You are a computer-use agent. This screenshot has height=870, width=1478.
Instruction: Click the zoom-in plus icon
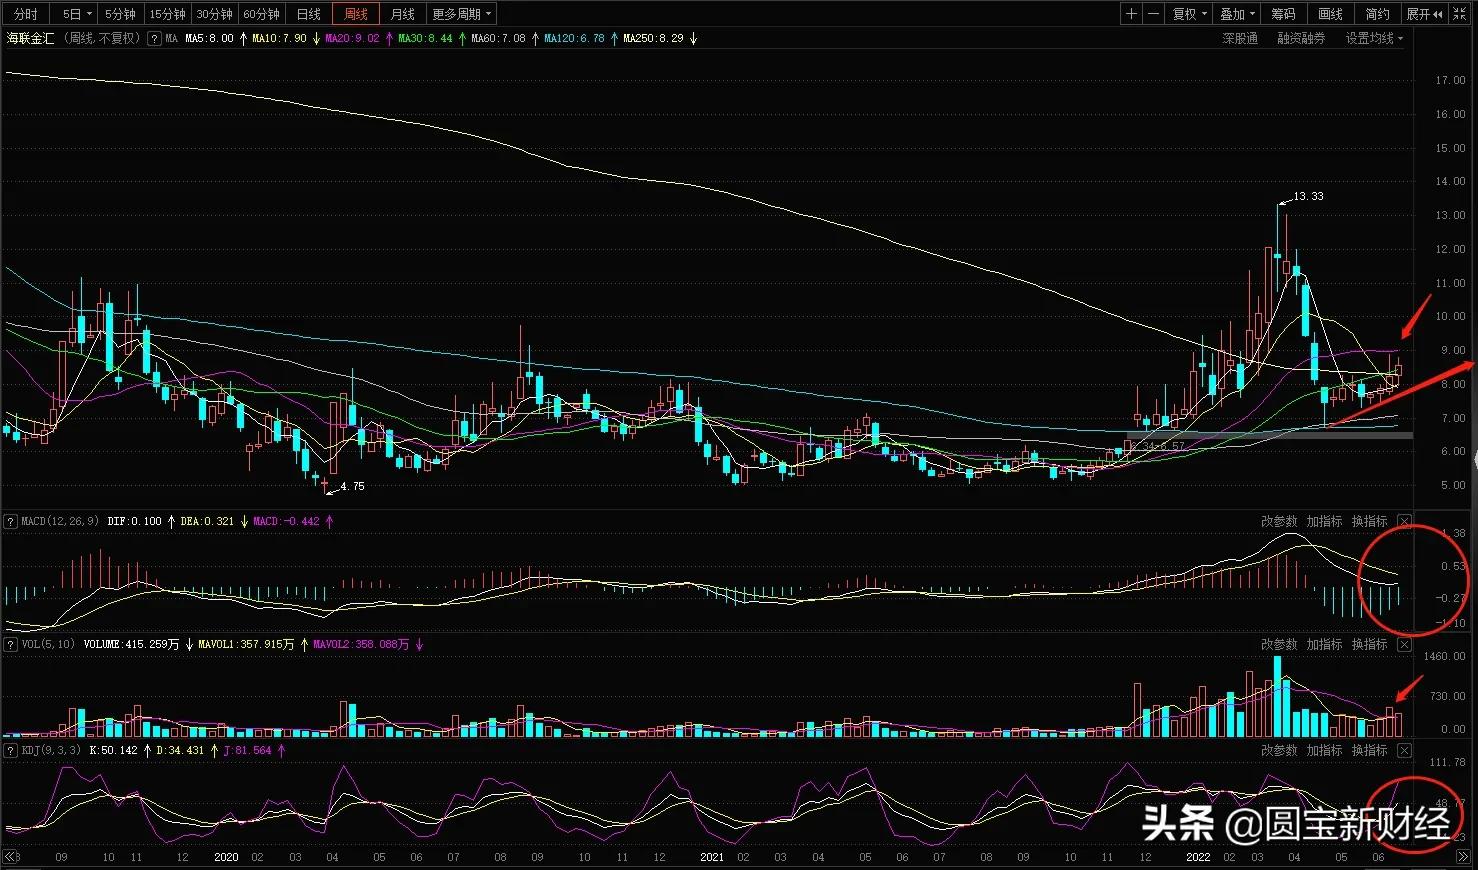coord(1131,14)
